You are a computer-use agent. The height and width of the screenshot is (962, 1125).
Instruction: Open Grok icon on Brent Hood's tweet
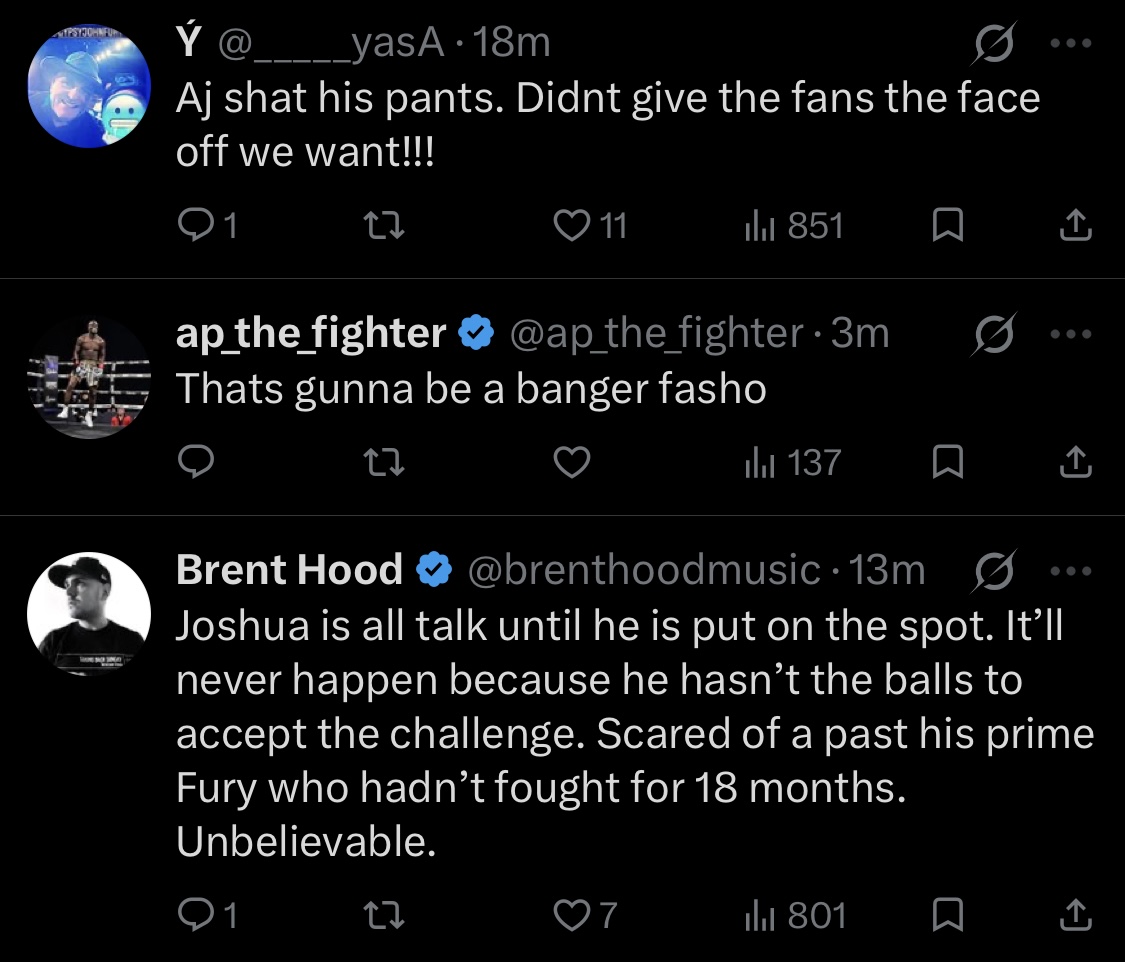994,571
